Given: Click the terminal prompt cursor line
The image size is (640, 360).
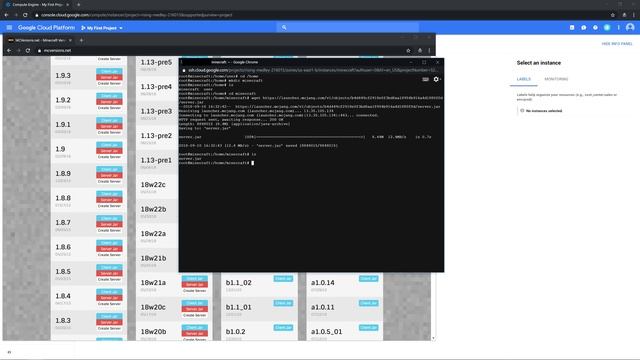Looking at the screenshot, I should click(x=216, y=163).
